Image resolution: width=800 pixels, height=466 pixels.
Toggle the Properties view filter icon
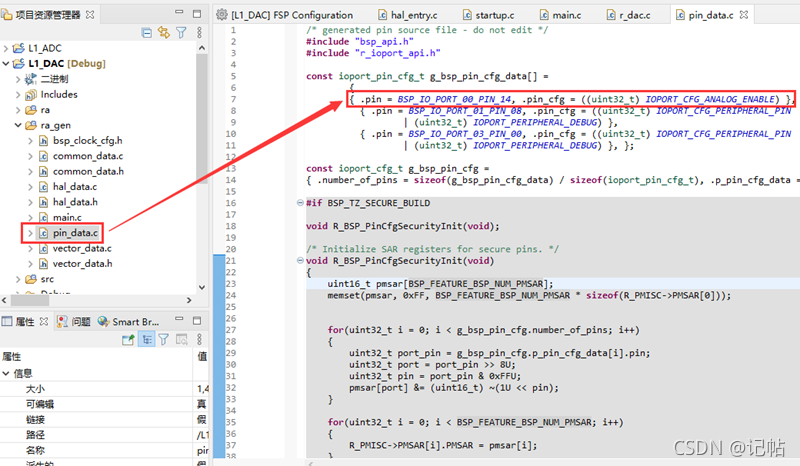click(x=163, y=340)
